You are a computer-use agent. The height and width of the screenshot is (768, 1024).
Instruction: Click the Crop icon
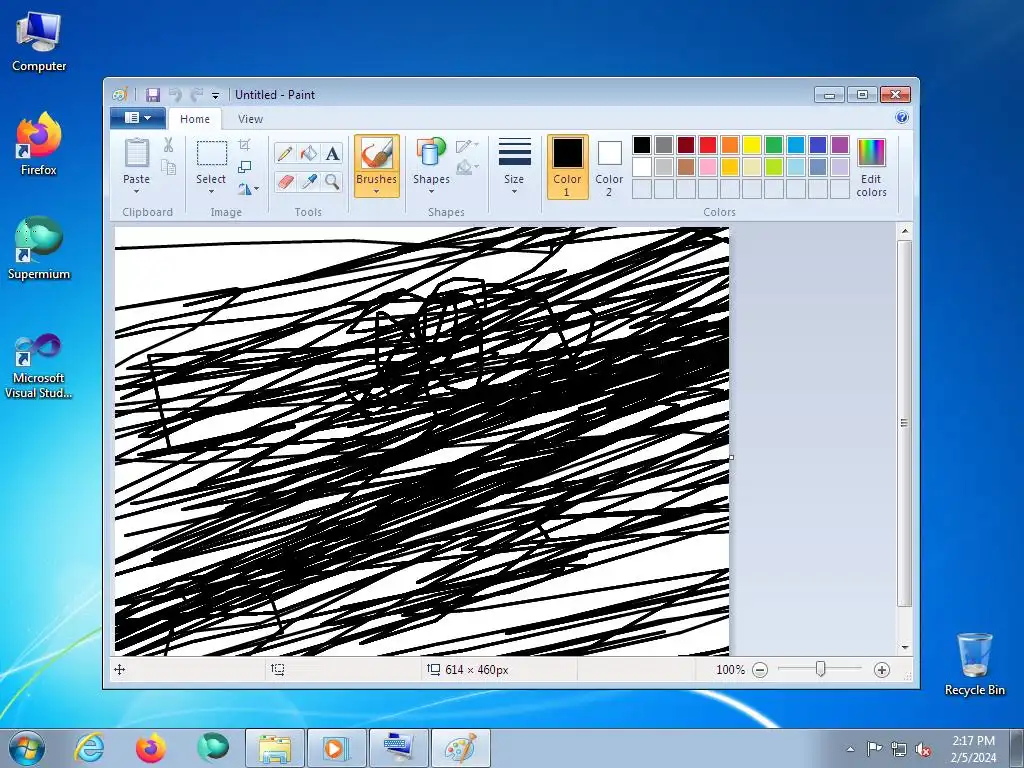(244, 145)
